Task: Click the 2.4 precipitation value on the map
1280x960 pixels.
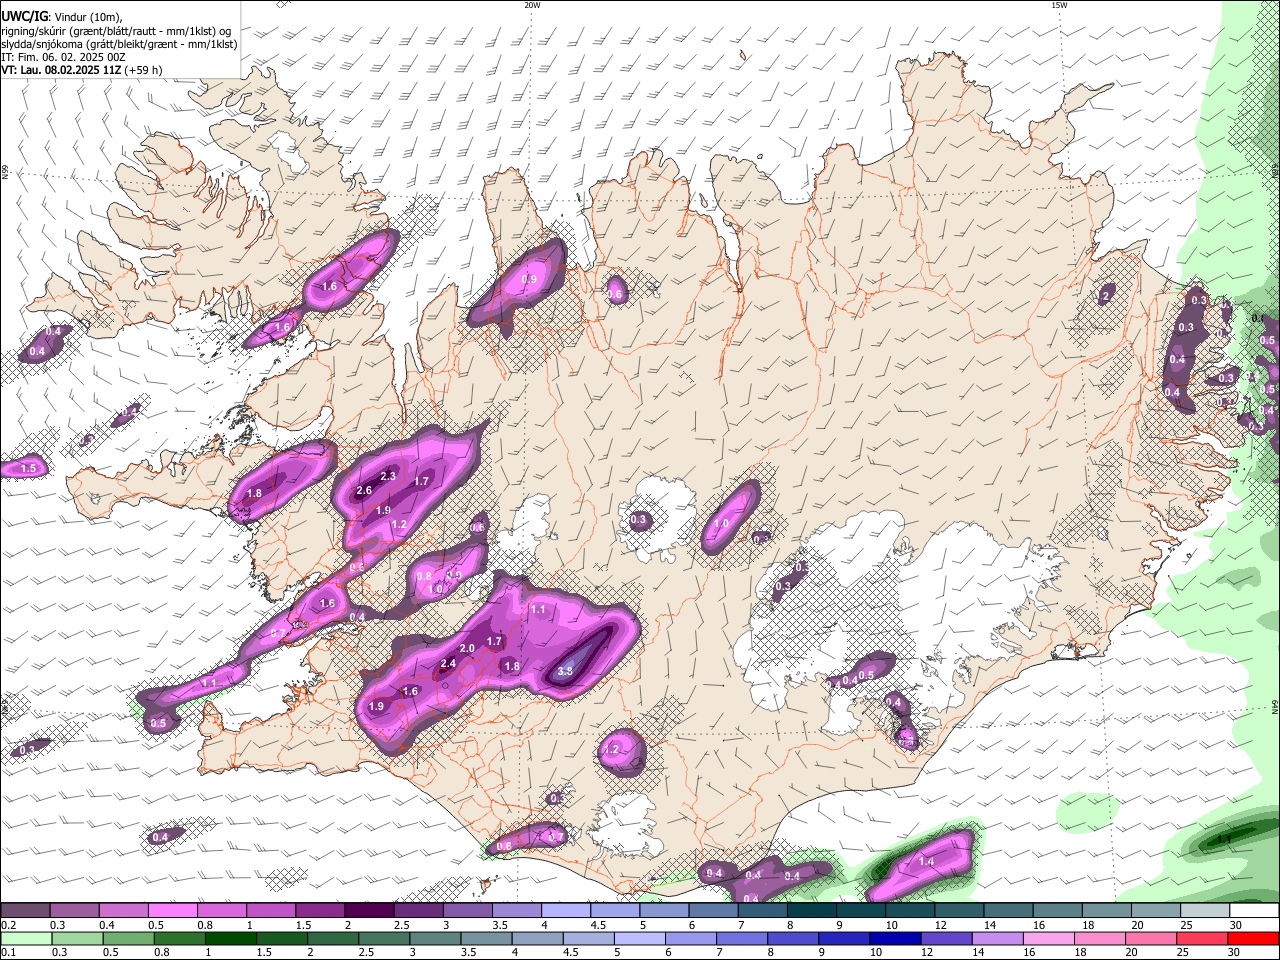Action: [448, 663]
